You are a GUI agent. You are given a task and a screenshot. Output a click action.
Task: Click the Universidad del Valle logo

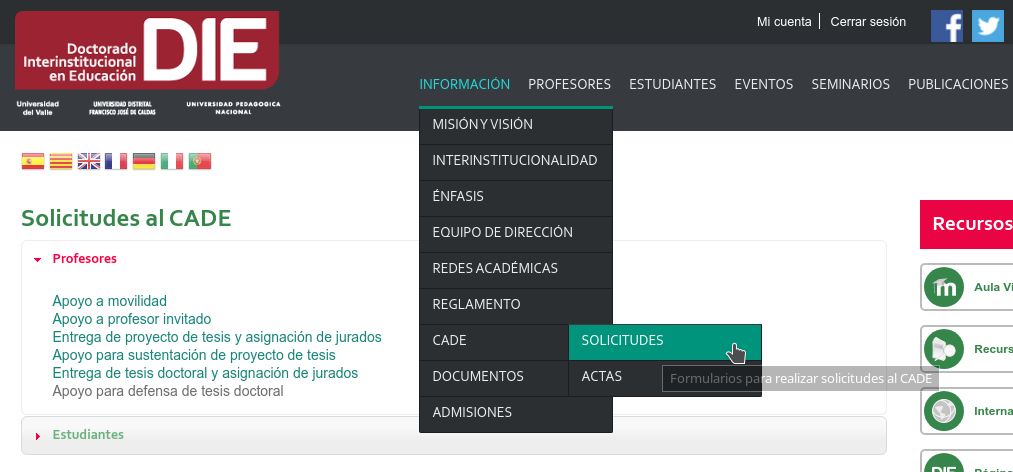[x=37, y=108]
